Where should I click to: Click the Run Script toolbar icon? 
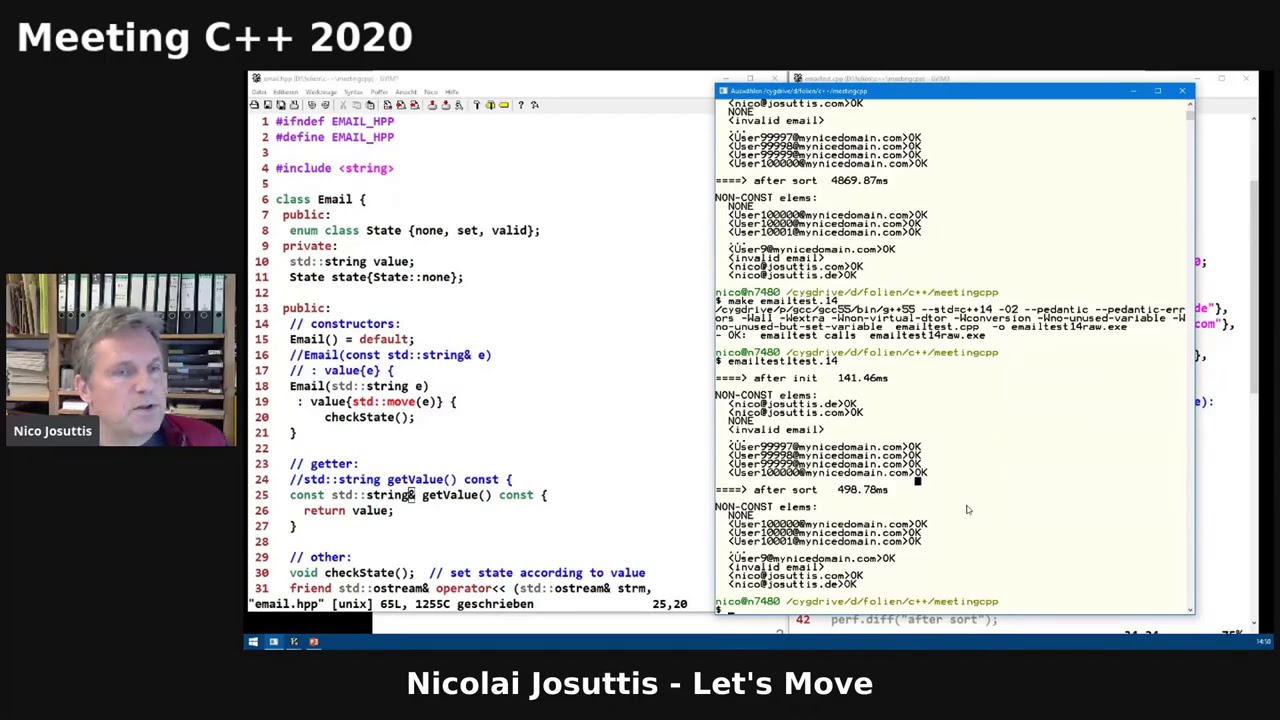click(x=459, y=105)
